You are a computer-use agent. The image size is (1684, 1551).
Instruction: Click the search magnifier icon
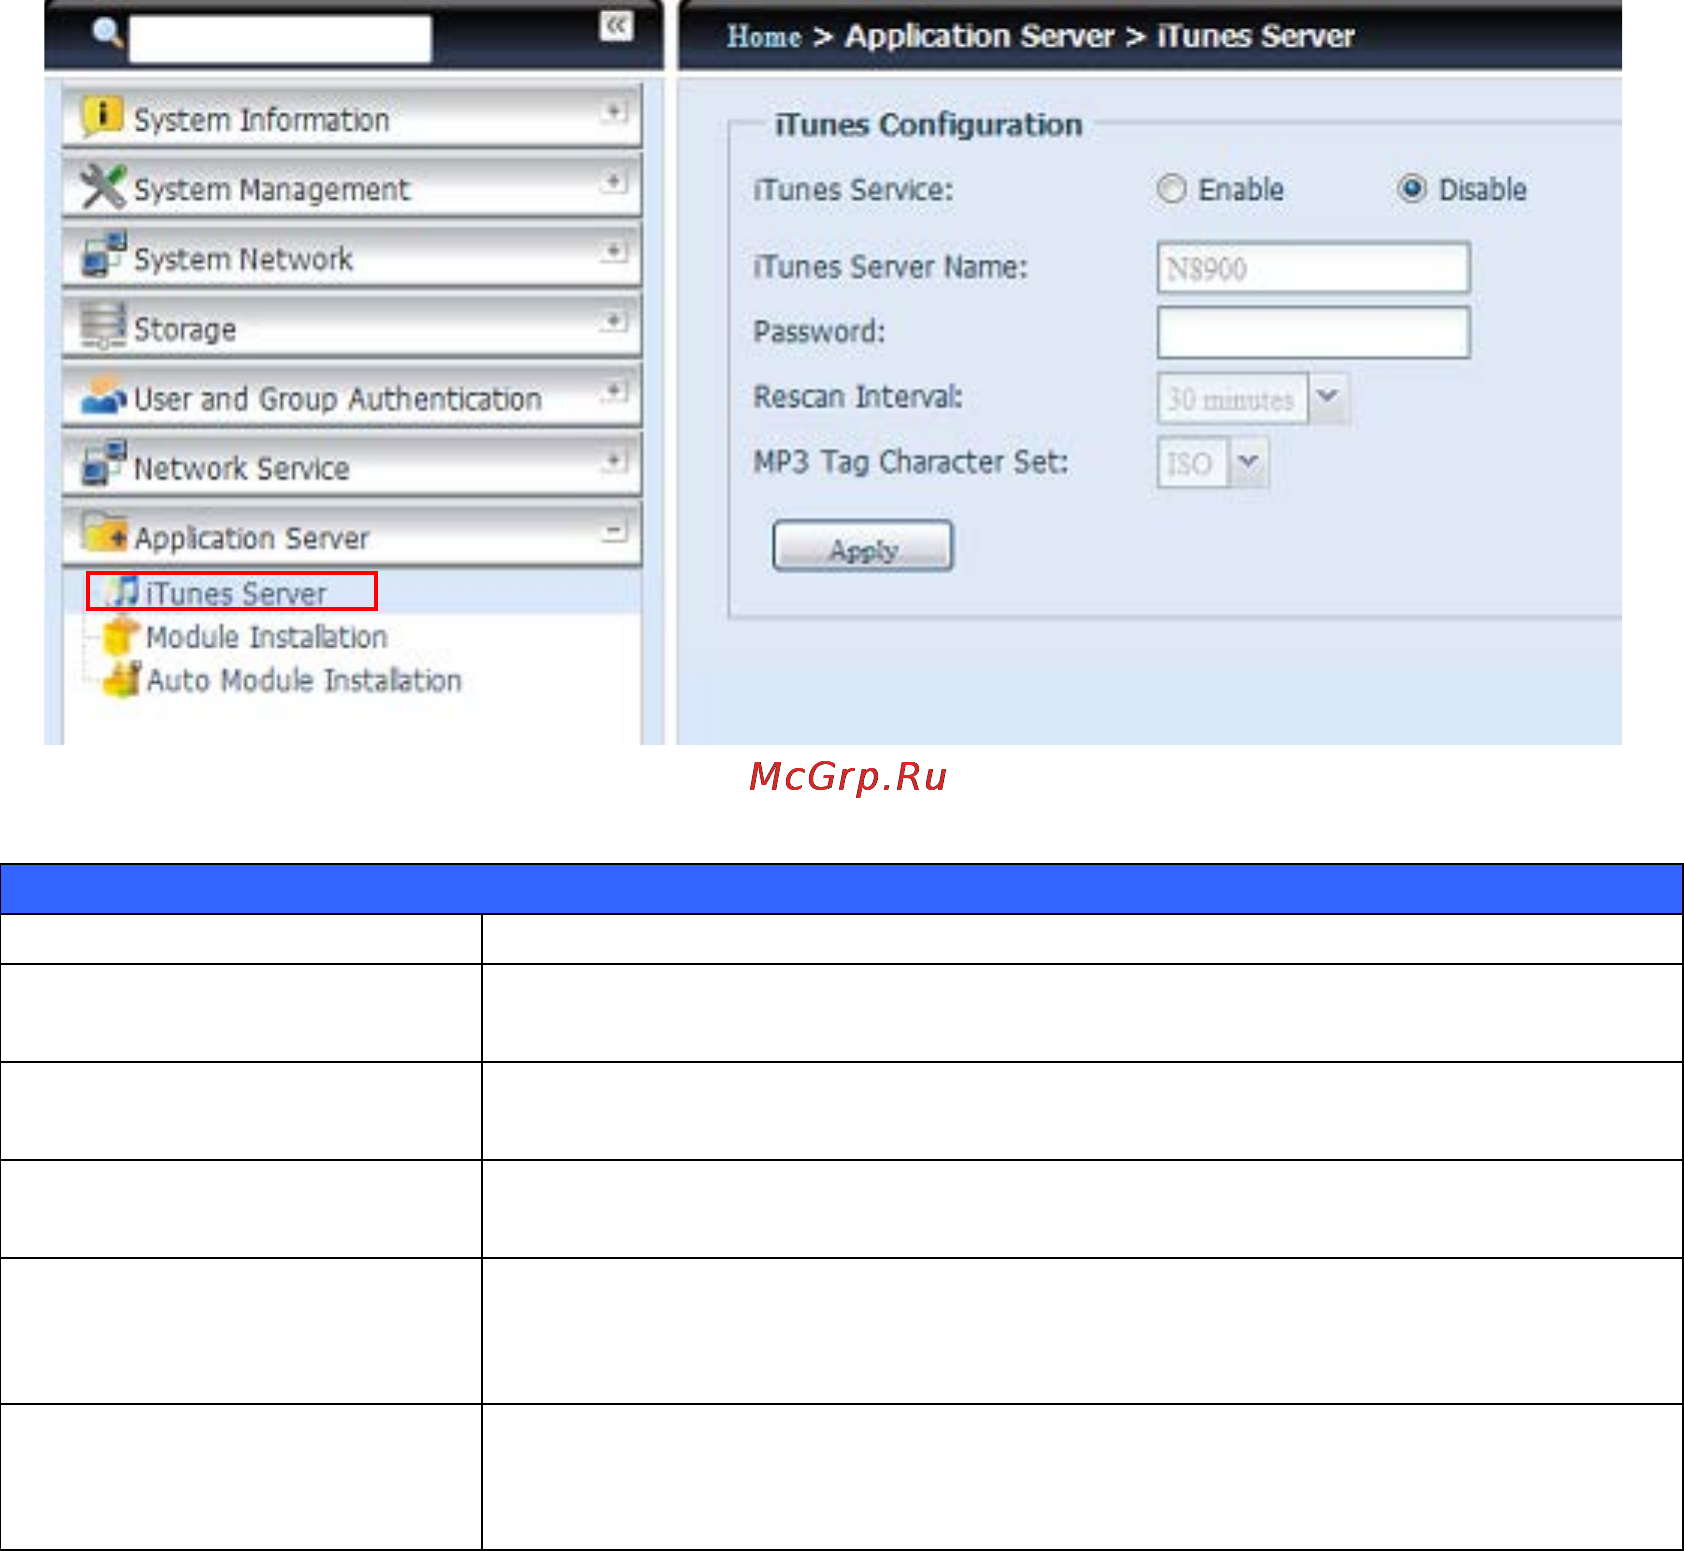[107, 34]
